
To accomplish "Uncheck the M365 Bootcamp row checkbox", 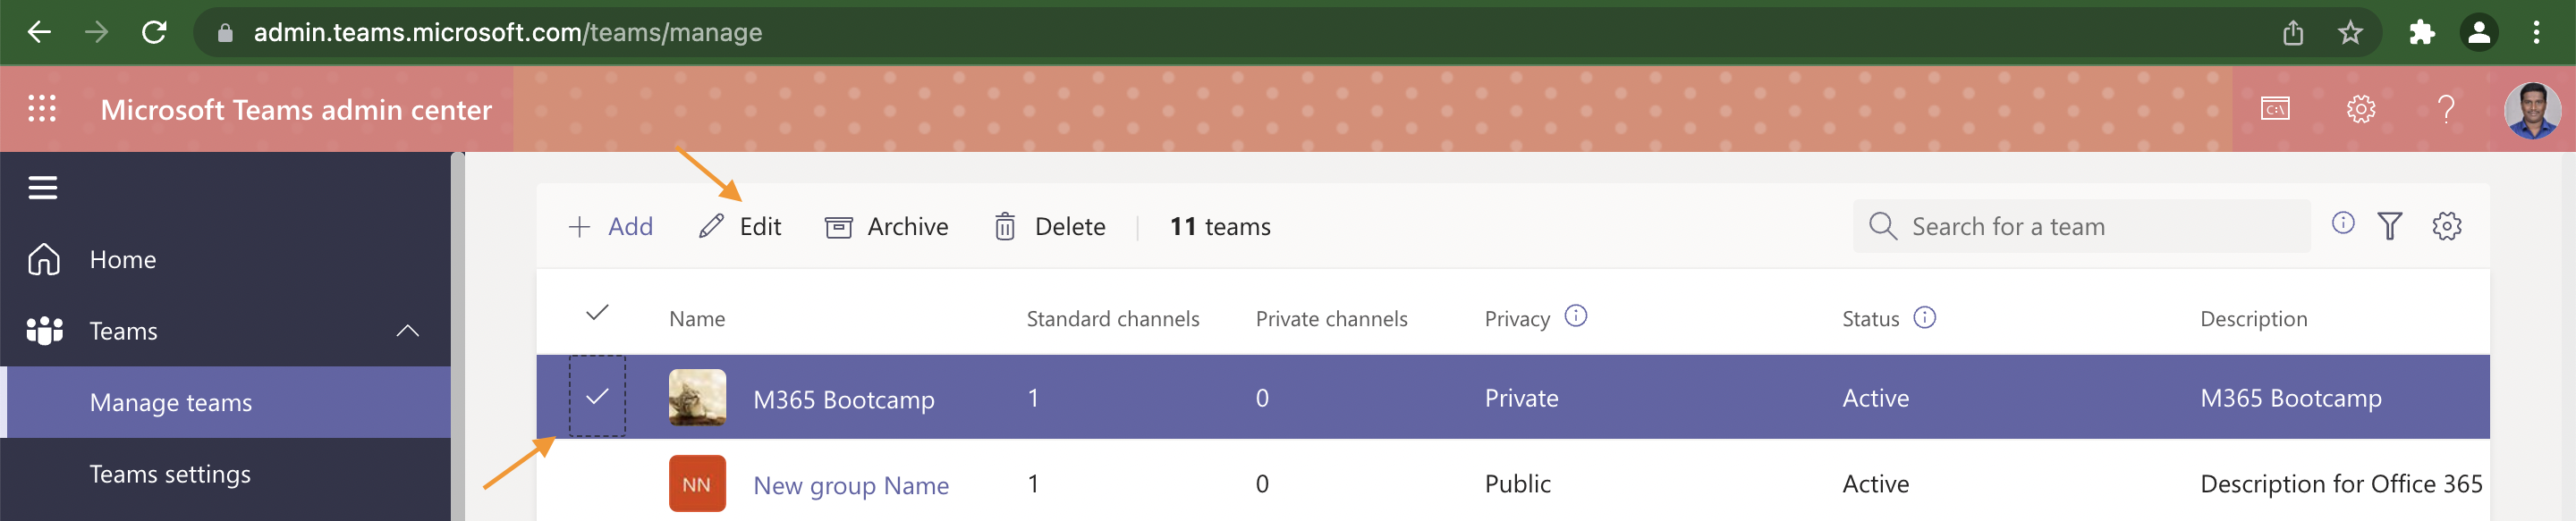I will click(597, 397).
